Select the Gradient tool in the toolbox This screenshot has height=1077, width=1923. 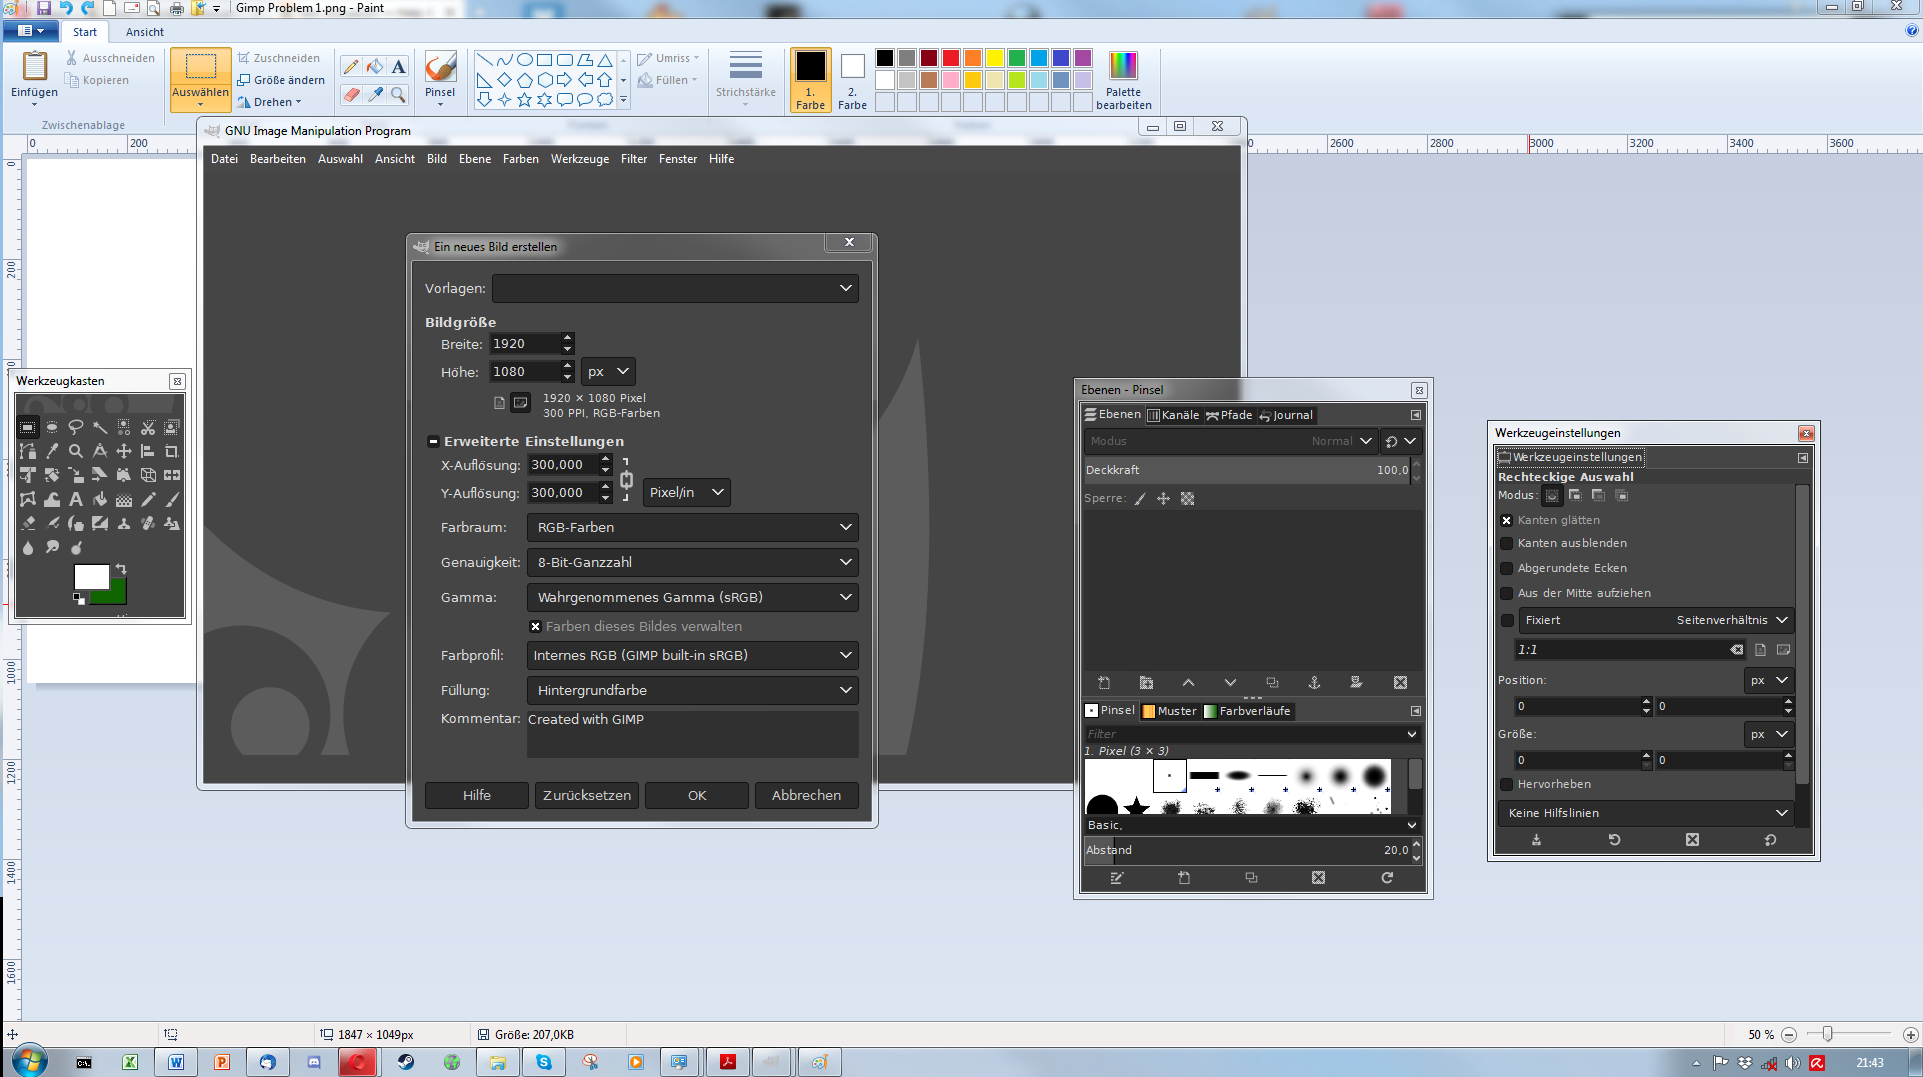pos(124,499)
